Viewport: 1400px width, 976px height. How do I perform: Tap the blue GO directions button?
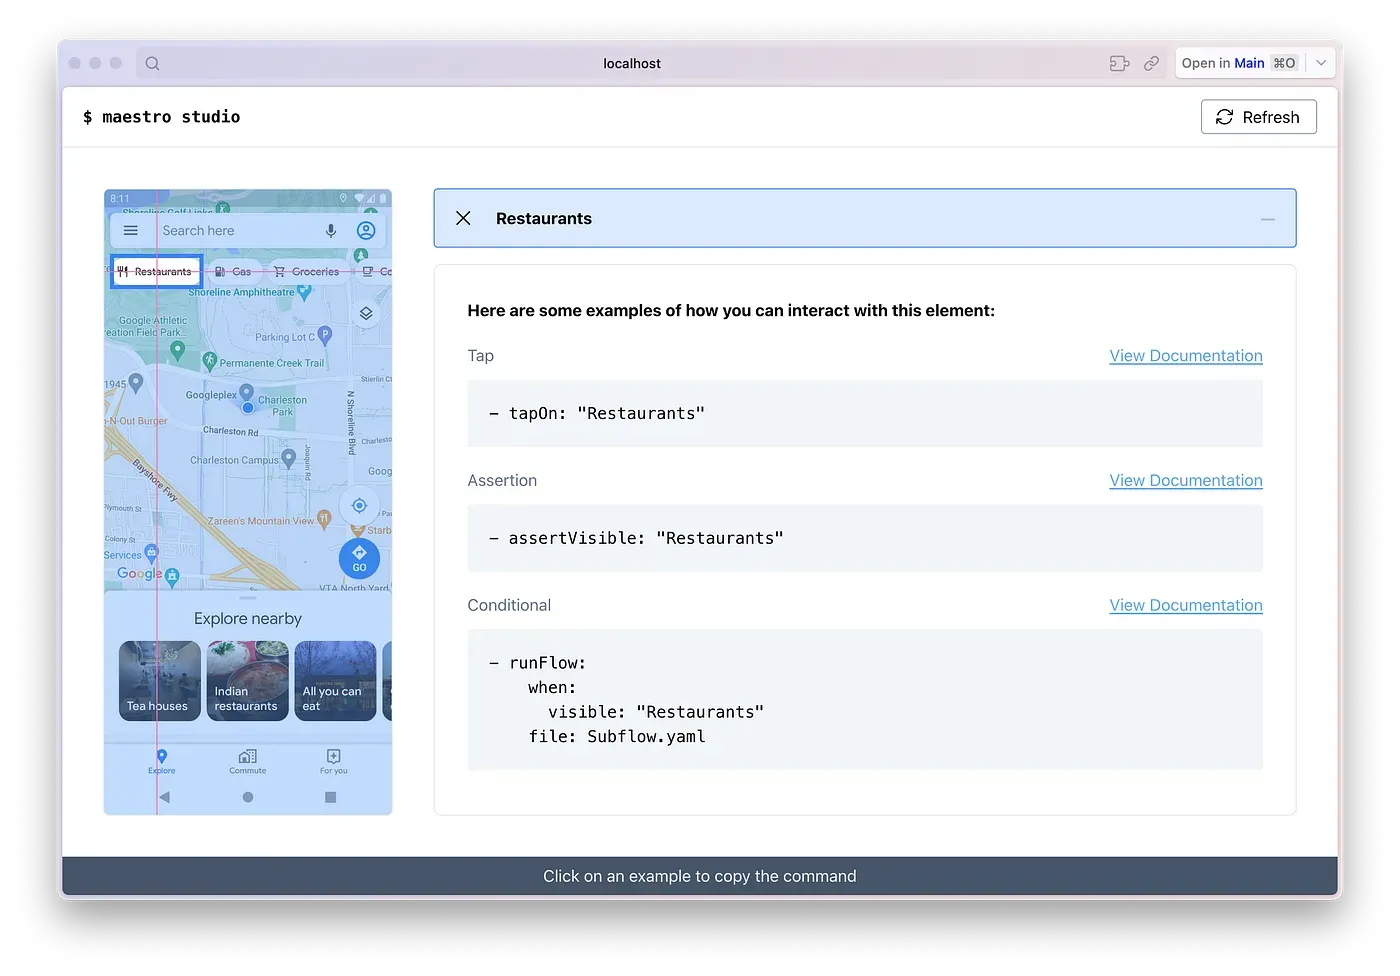click(x=359, y=558)
